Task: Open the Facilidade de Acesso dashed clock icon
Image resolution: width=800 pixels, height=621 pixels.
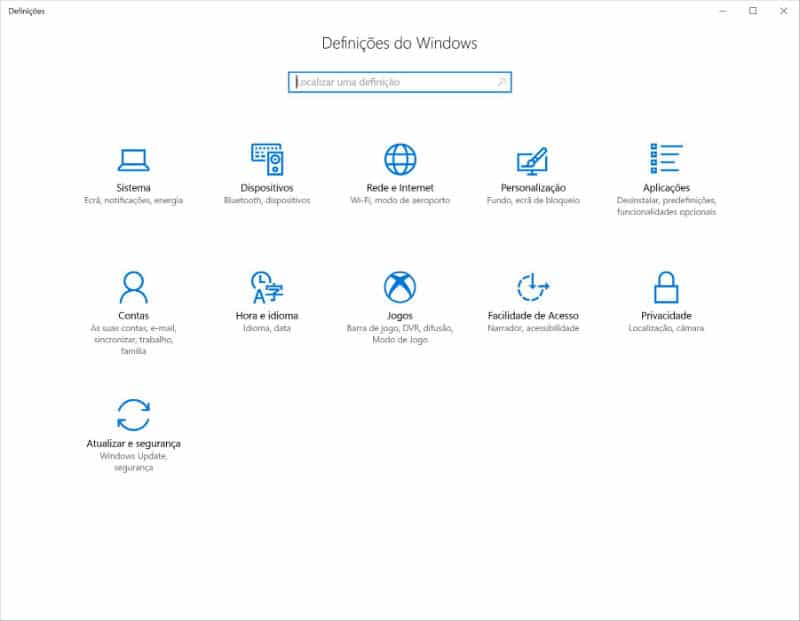Action: [533, 287]
